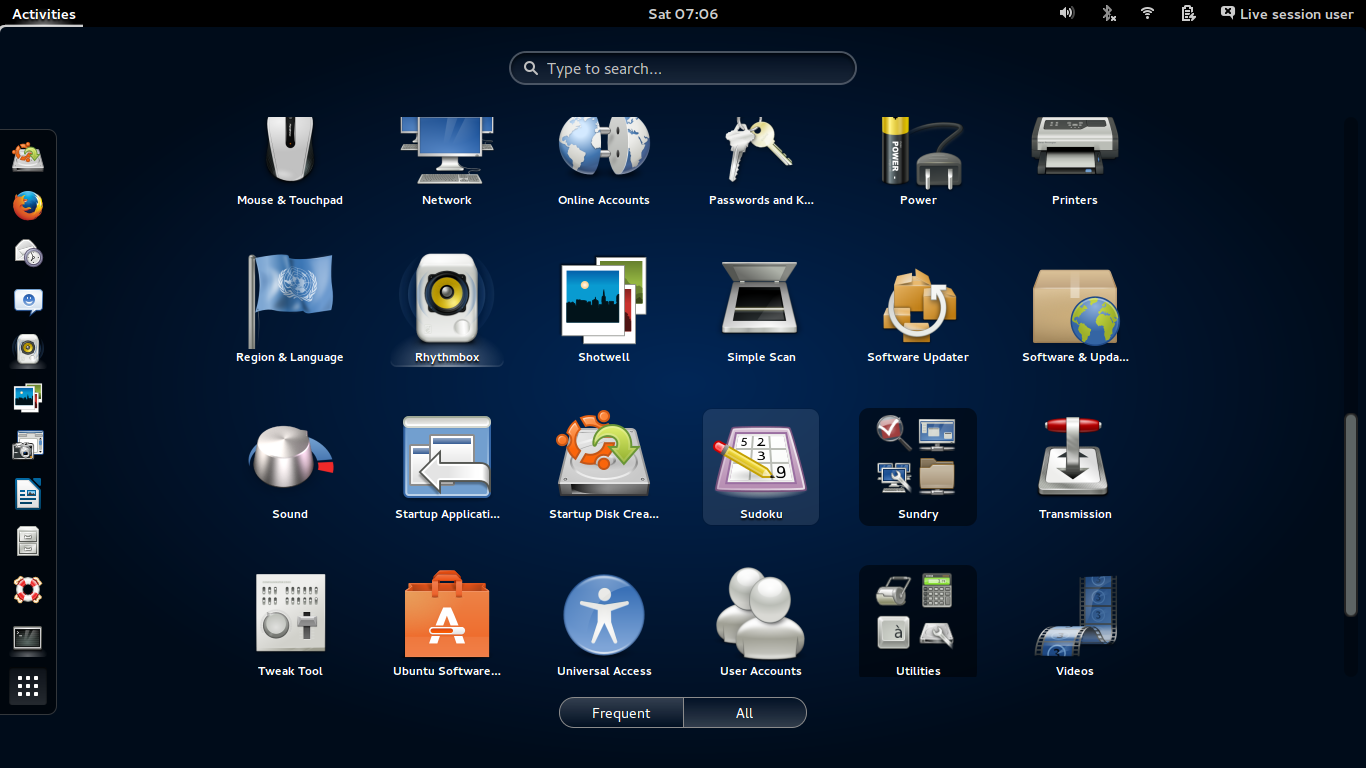Open Evolution mail from the dash
Screen dimensions: 1366x768
click(x=28, y=253)
